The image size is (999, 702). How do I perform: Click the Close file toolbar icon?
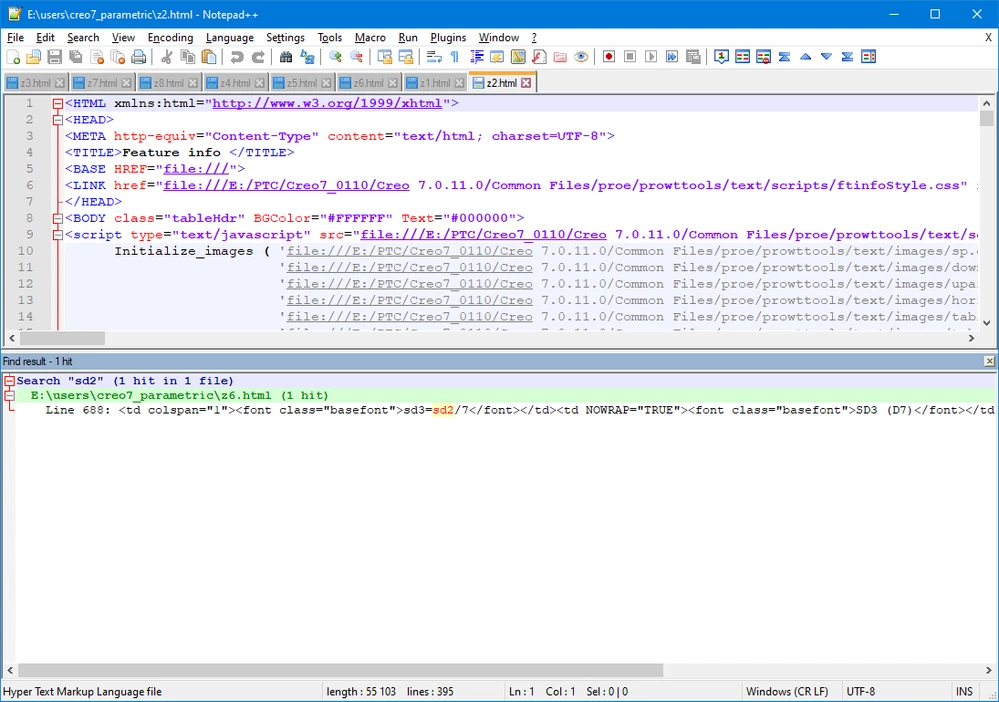97,57
